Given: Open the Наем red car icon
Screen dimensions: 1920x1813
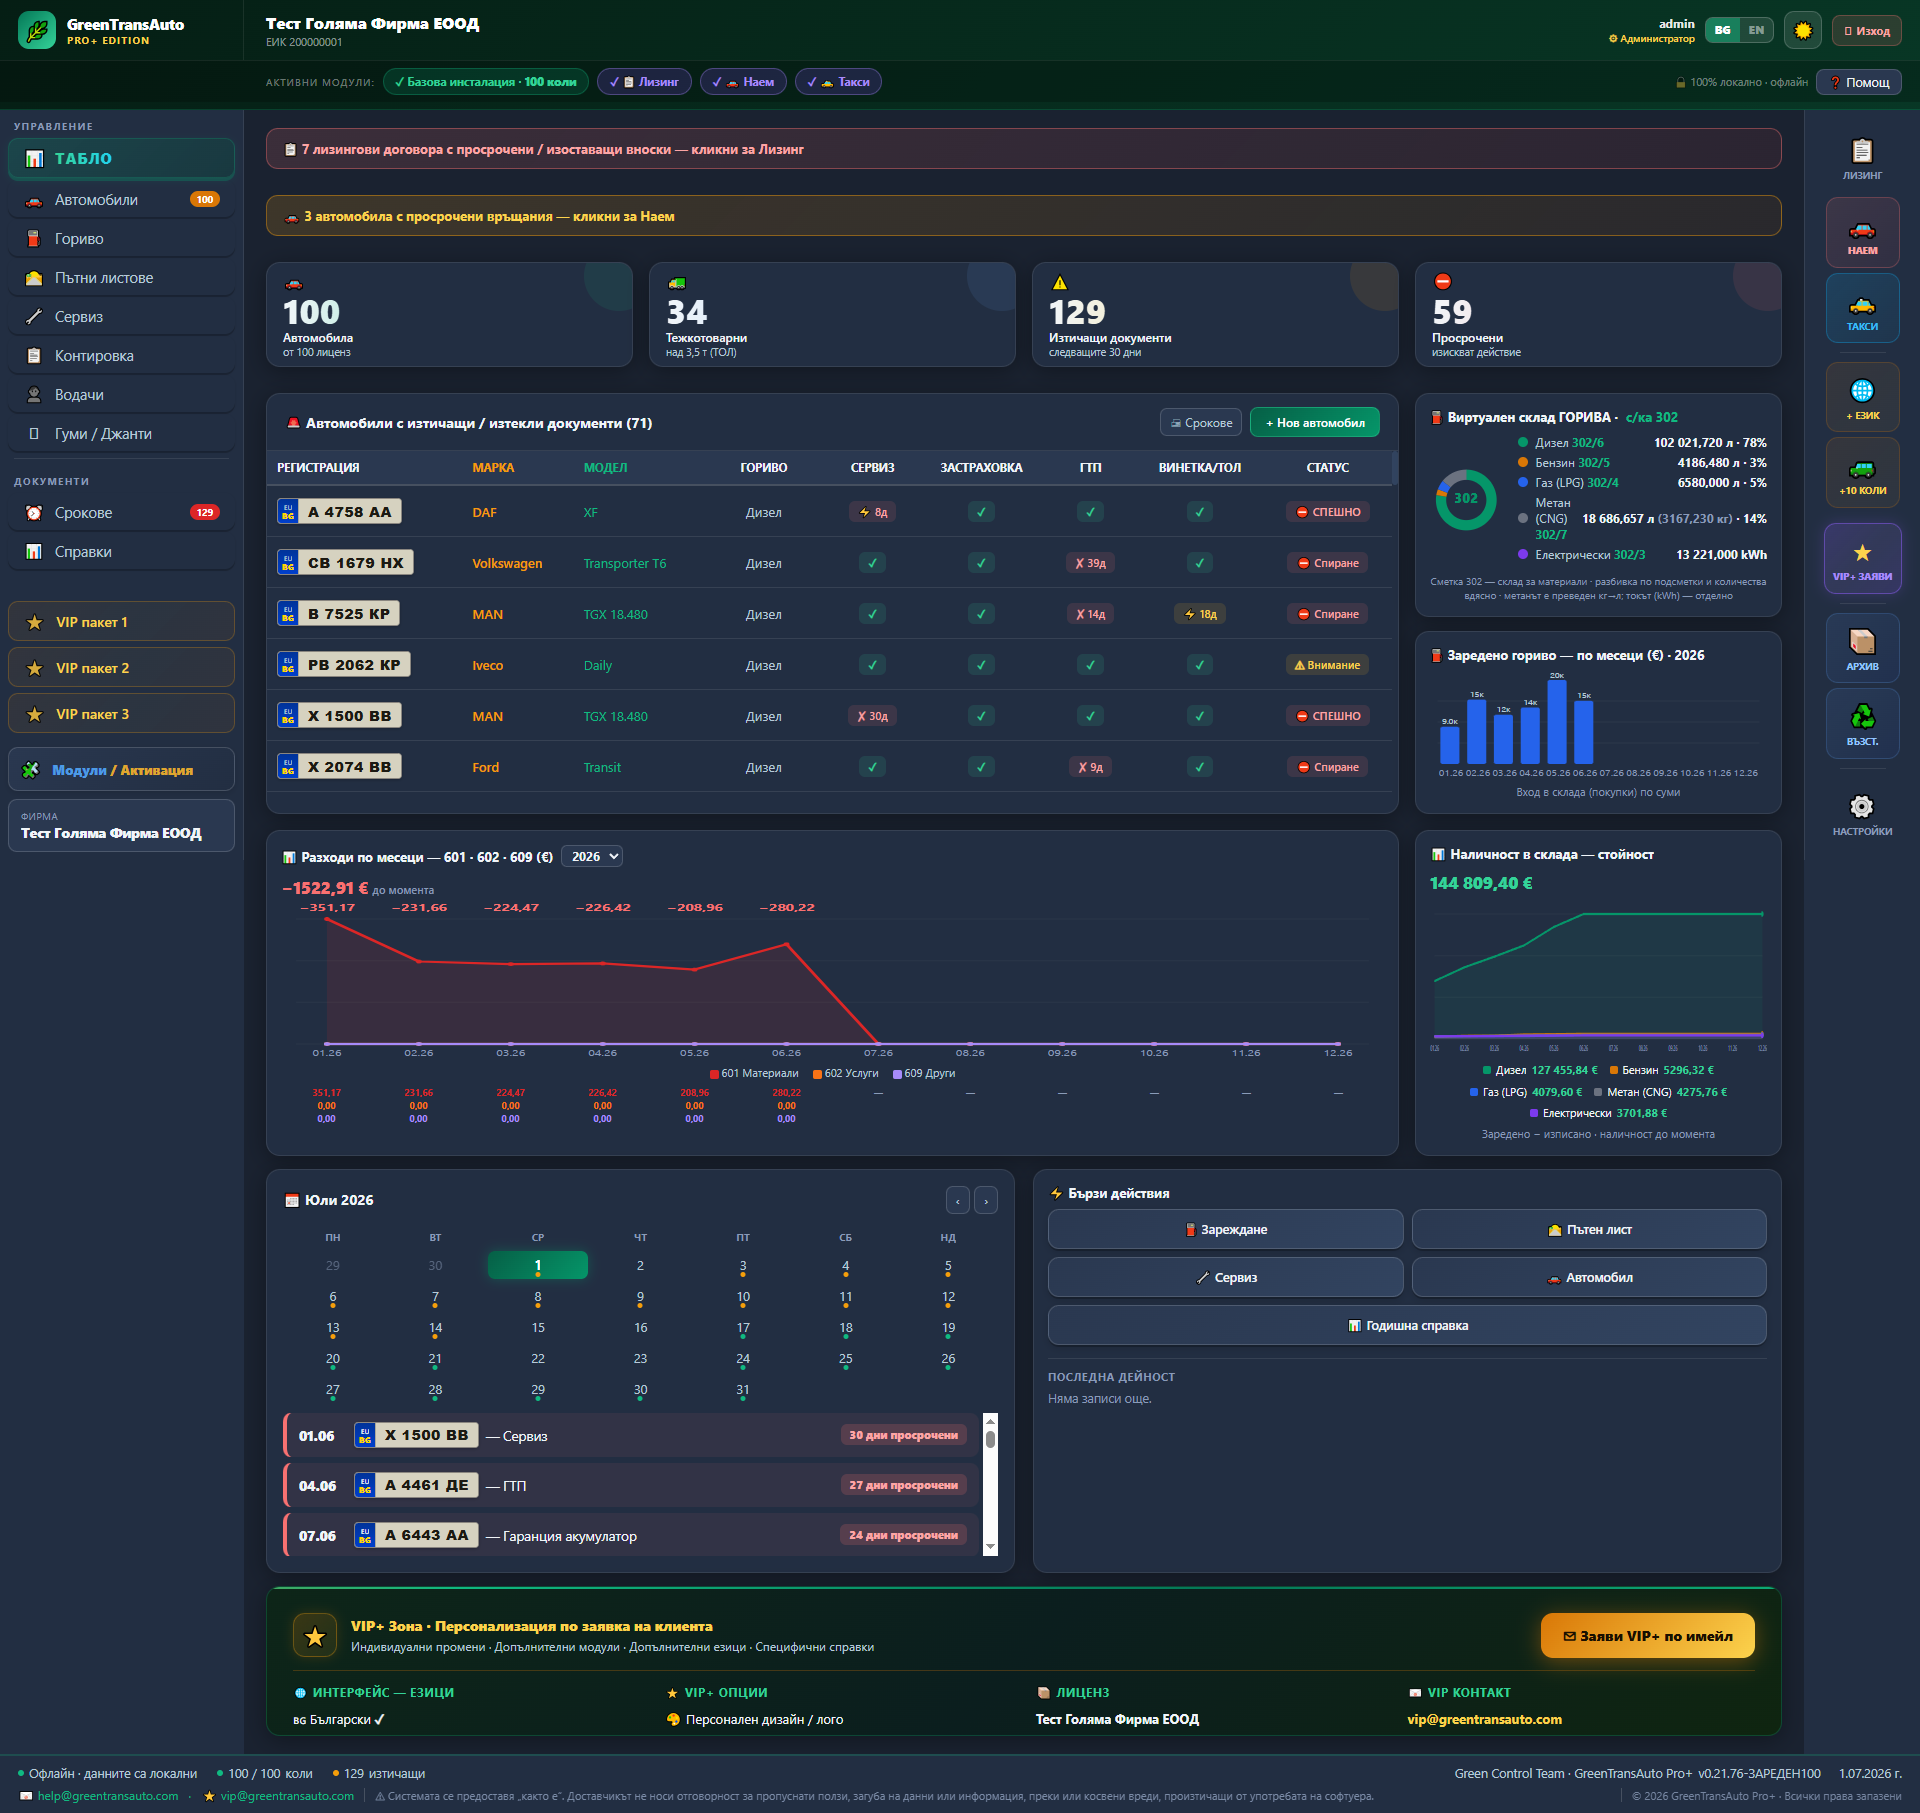Looking at the screenshot, I should click(1862, 233).
